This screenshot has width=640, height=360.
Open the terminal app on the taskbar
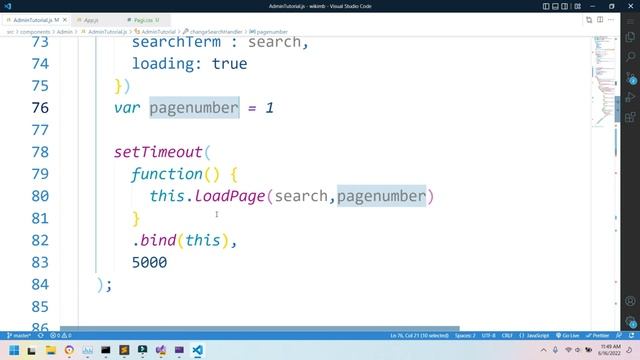105,350
